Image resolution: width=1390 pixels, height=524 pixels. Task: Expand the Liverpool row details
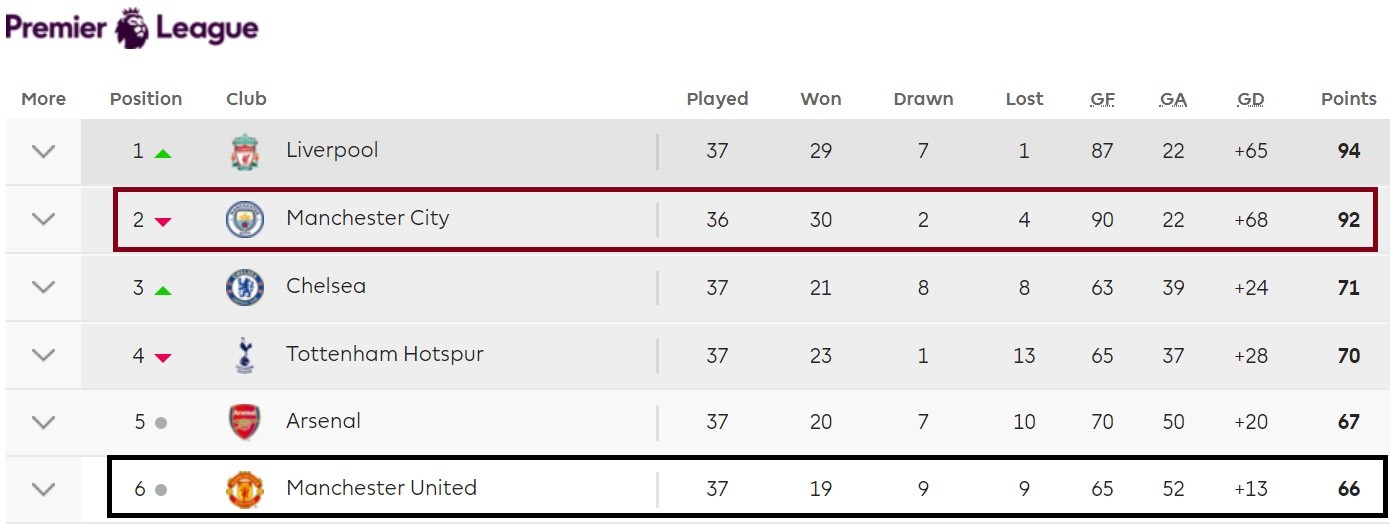43,152
